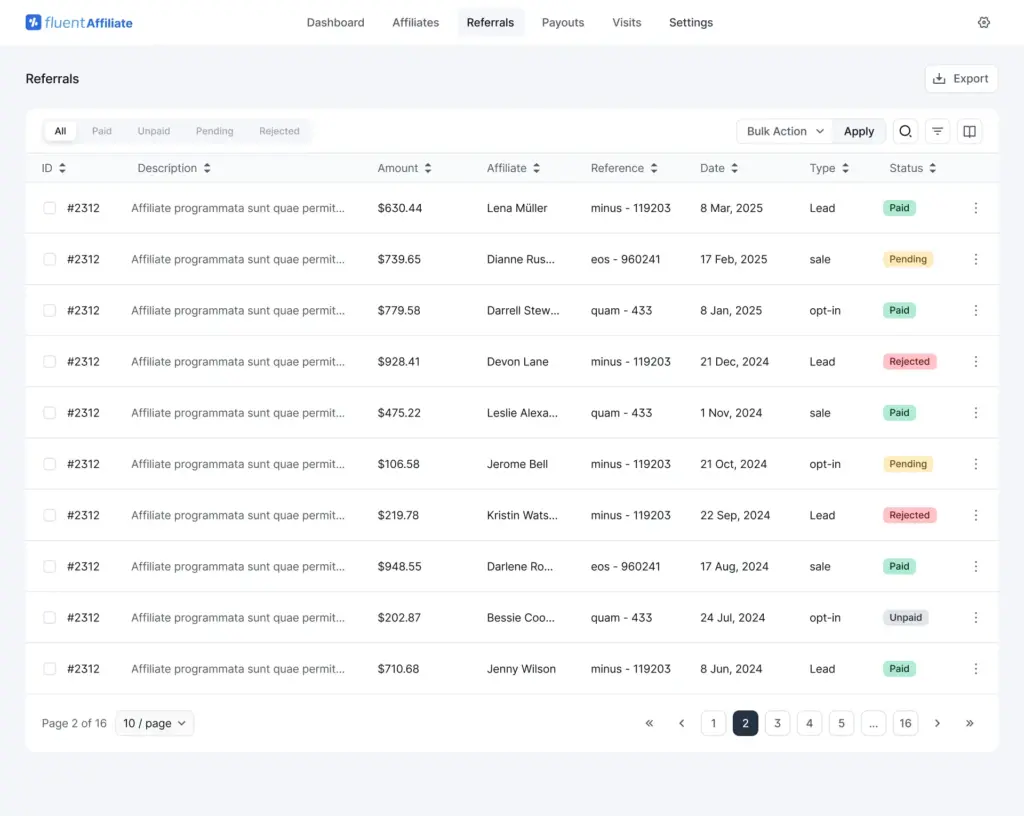The width and height of the screenshot is (1024, 816).
Task: Go to page 16
Action: pos(905,723)
